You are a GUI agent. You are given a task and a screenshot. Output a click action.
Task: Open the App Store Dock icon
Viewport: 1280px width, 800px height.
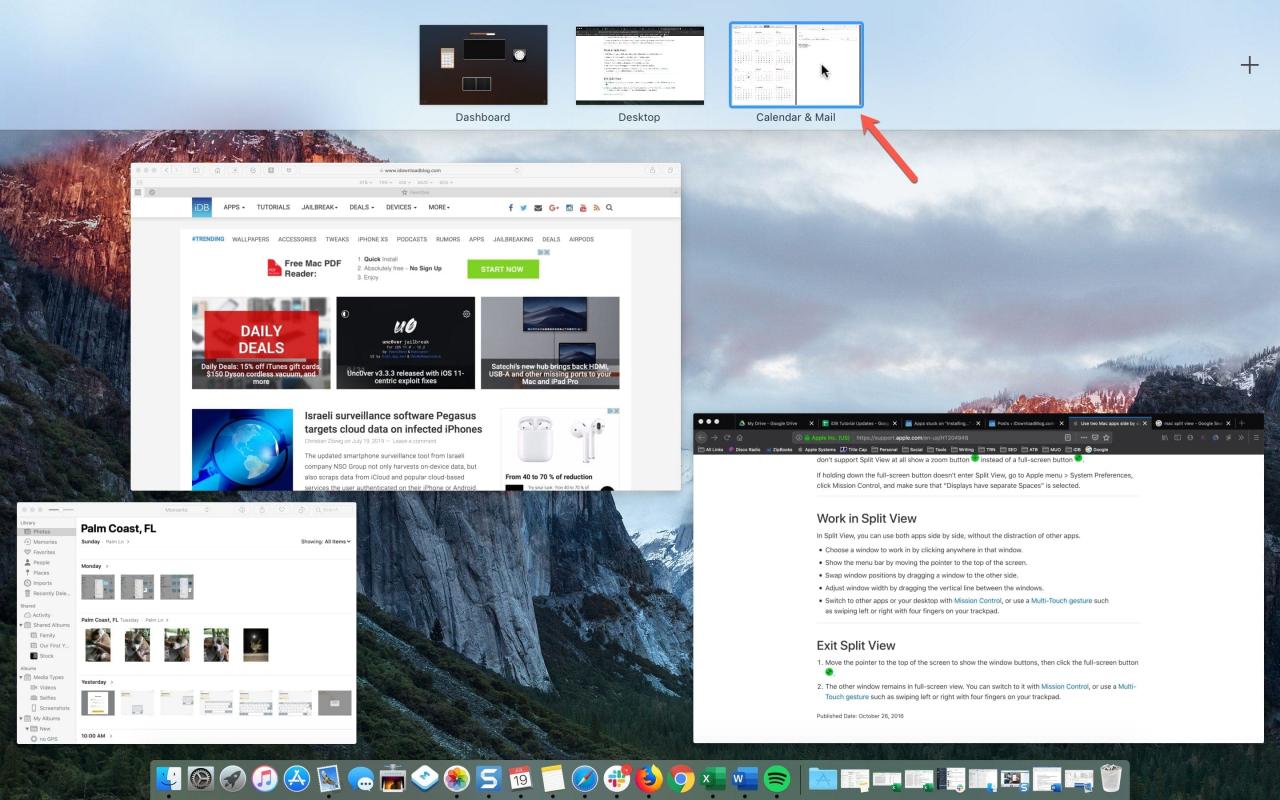click(297, 779)
